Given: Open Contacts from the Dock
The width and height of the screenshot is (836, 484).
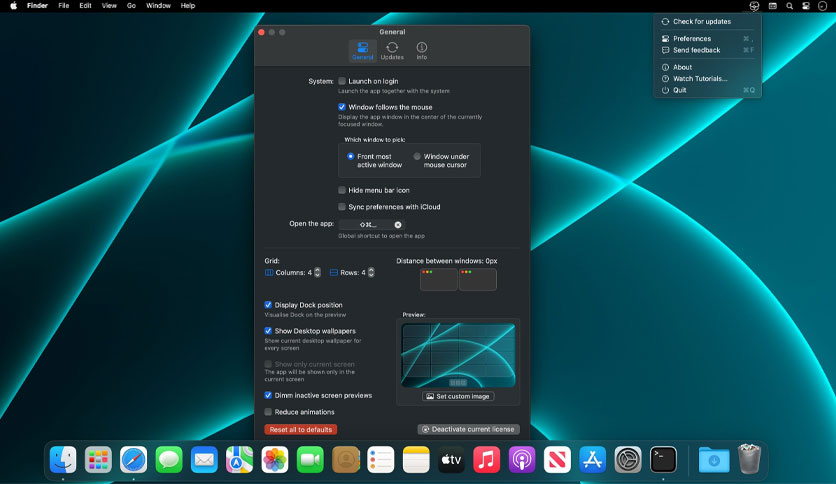Looking at the screenshot, I should (345, 459).
